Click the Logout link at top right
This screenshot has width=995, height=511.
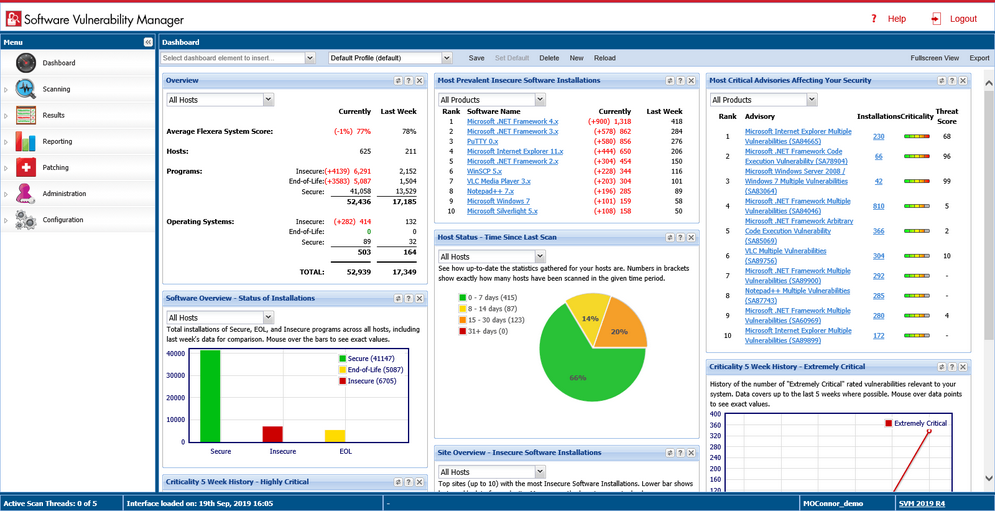click(x=962, y=19)
